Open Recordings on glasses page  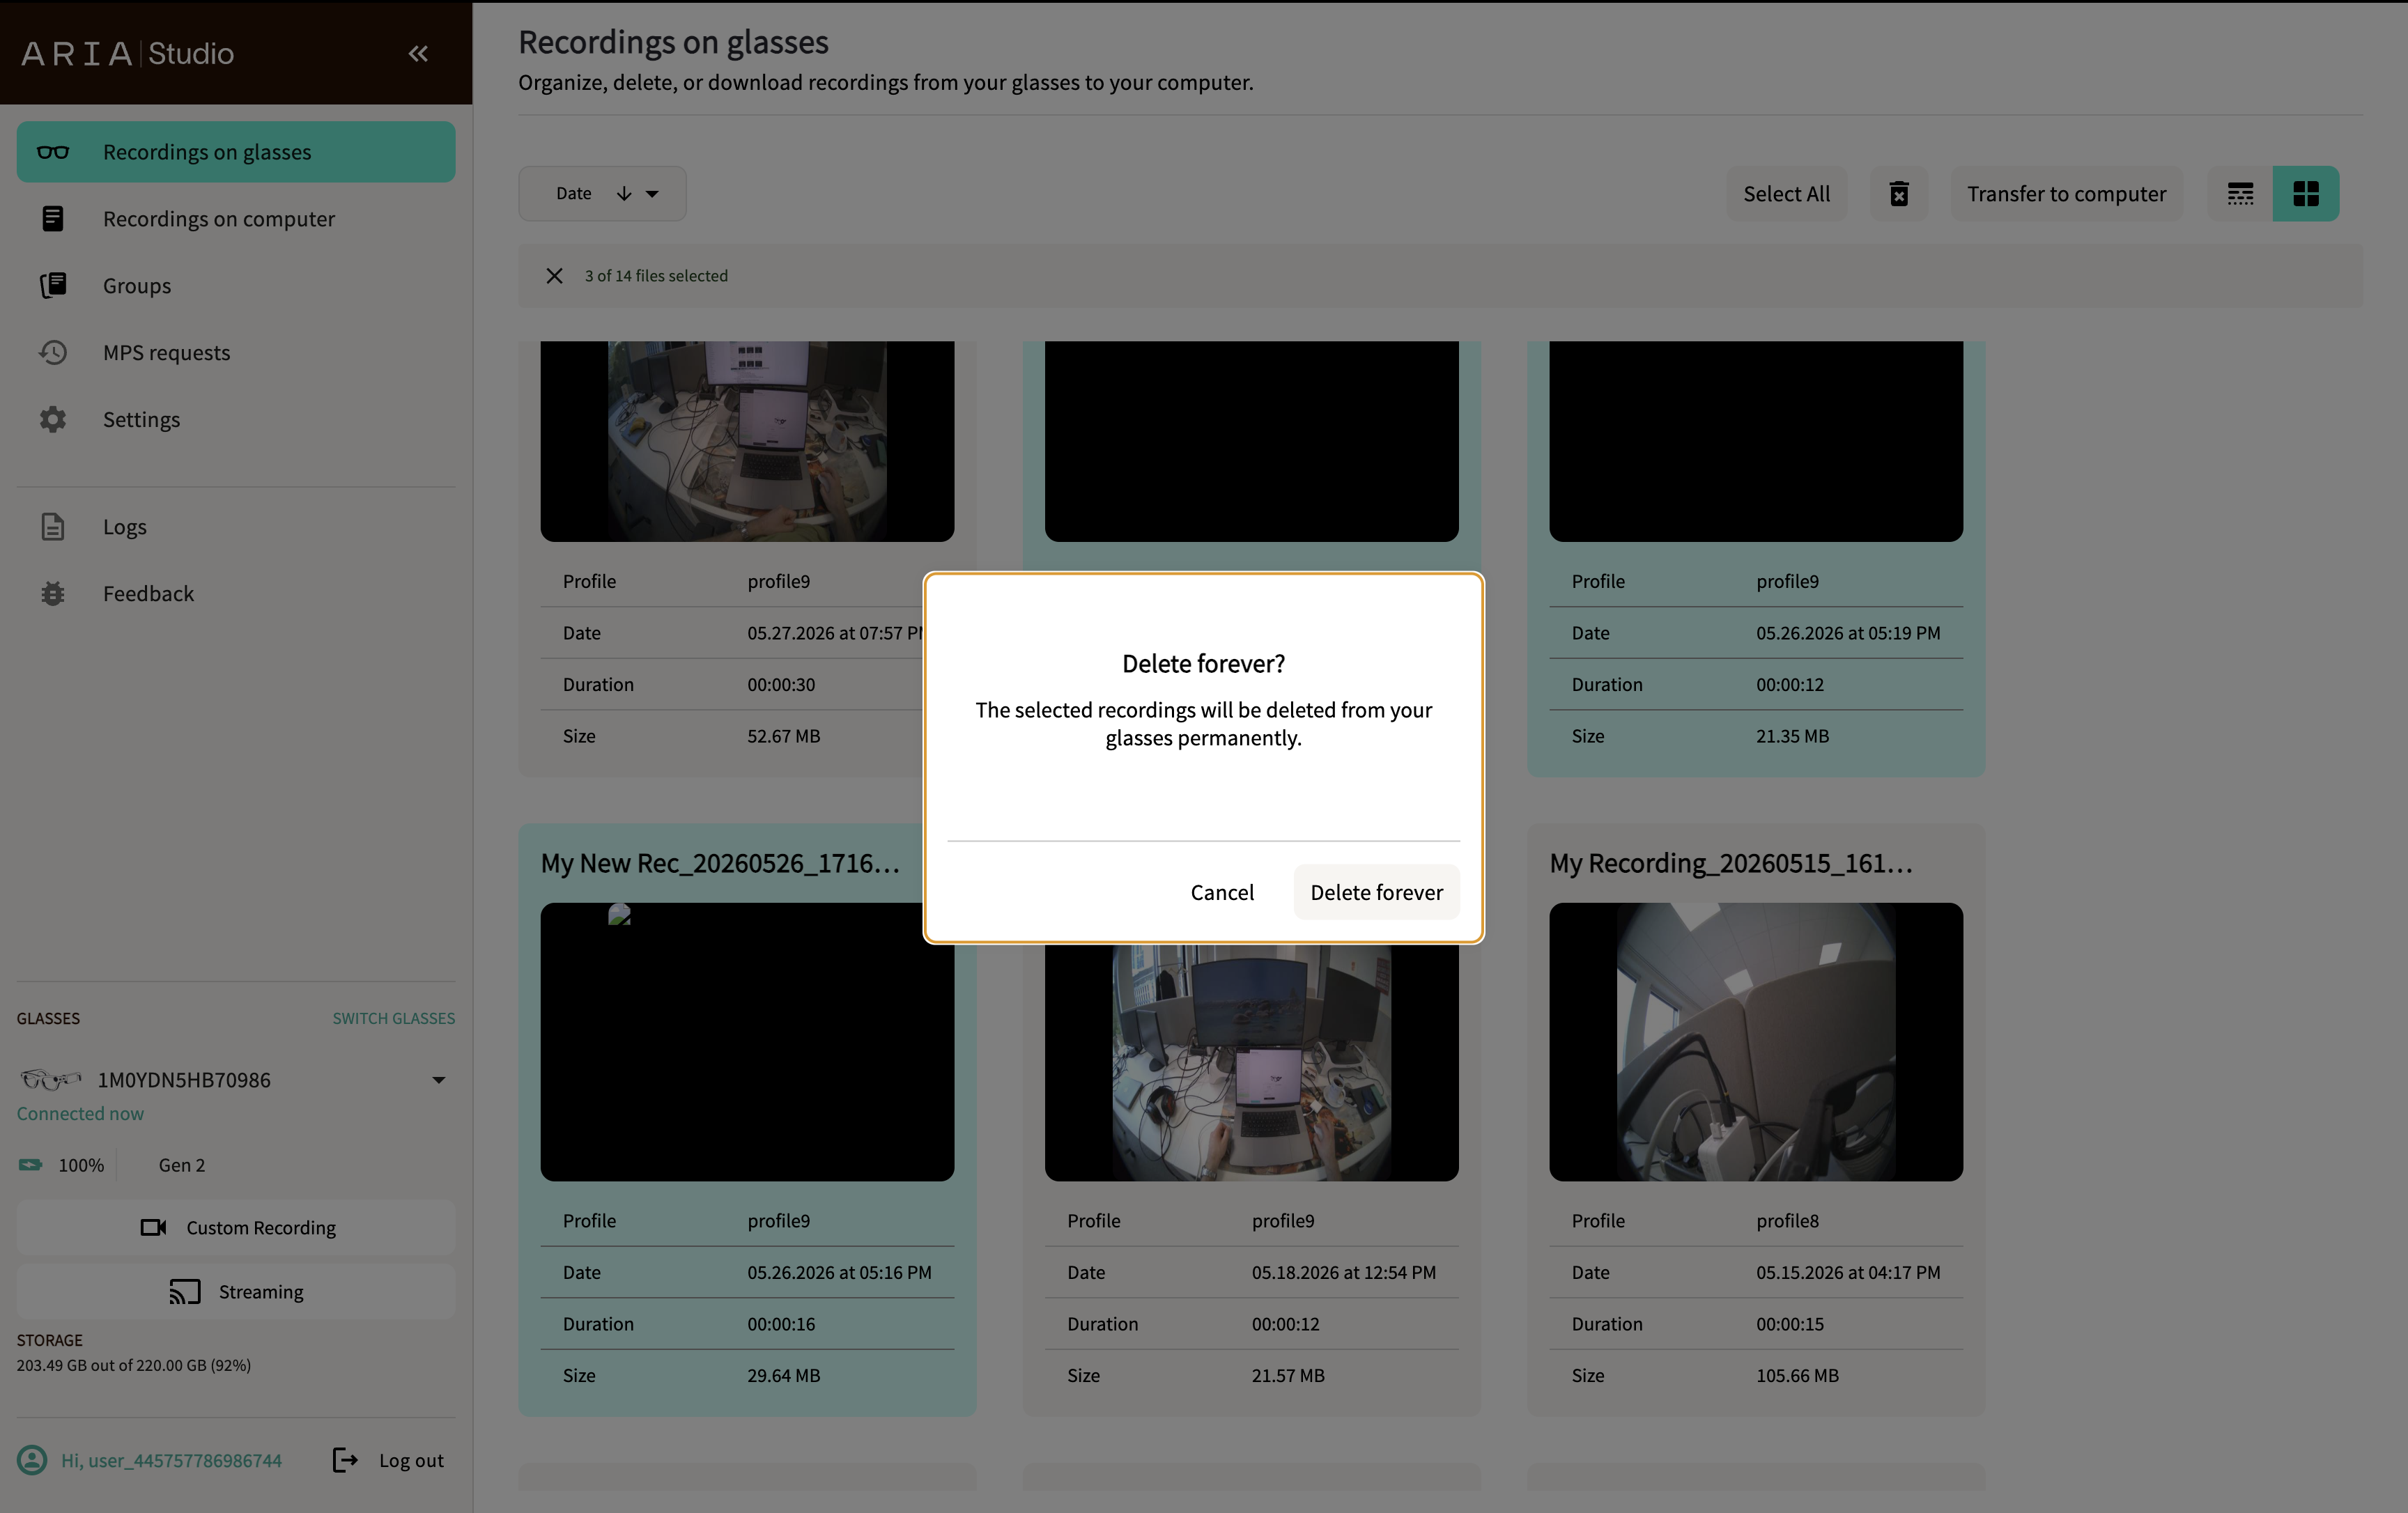click(x=236, y=152)
